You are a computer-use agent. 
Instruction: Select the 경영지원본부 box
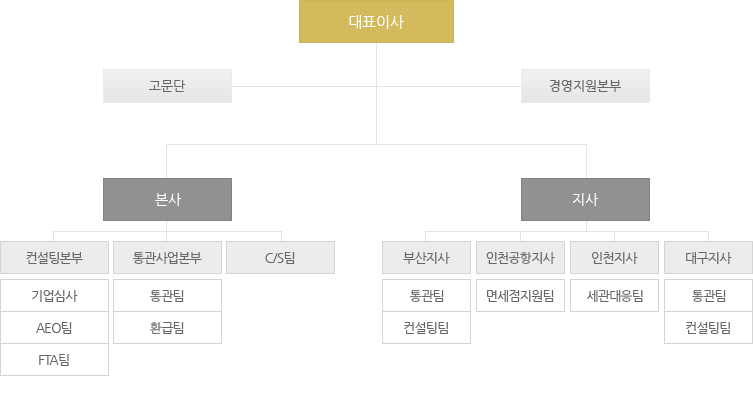coord(585,86)
